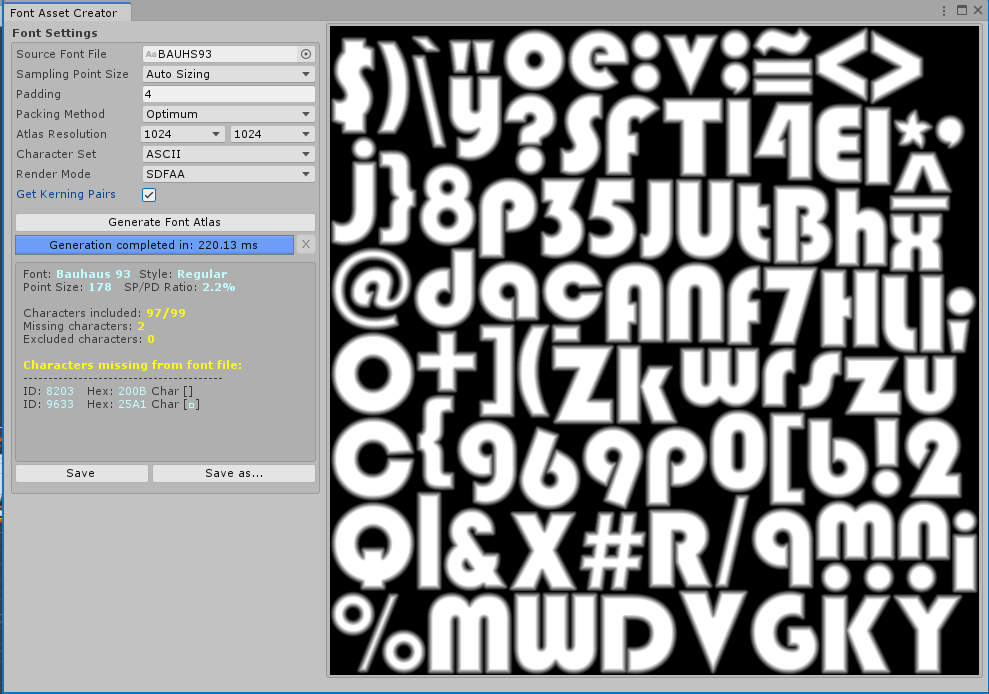Open the object picker for Source Font File
This screenshot has height=694, width=989.
pyautogui.click(x=306, y=54)
